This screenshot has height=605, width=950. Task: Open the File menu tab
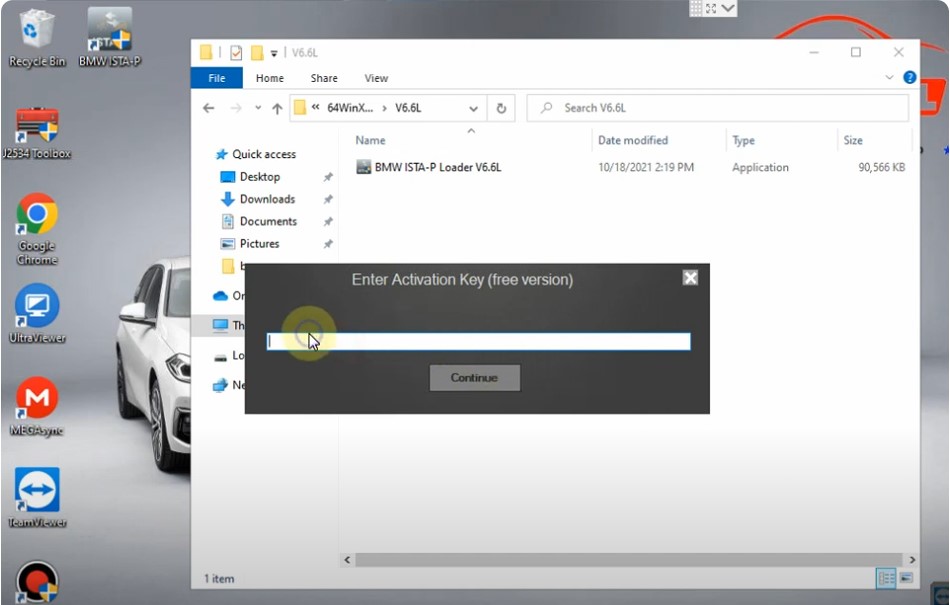coord(216,78)
